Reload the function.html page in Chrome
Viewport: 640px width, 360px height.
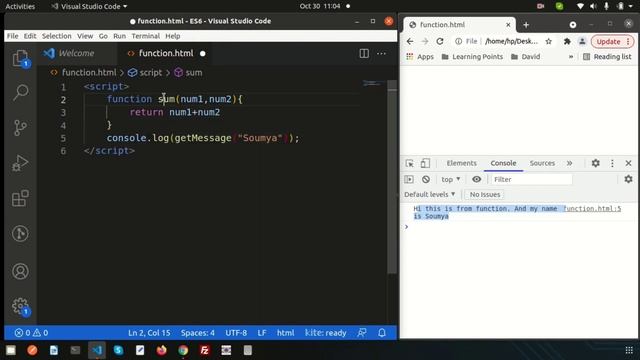click(440, 41)
